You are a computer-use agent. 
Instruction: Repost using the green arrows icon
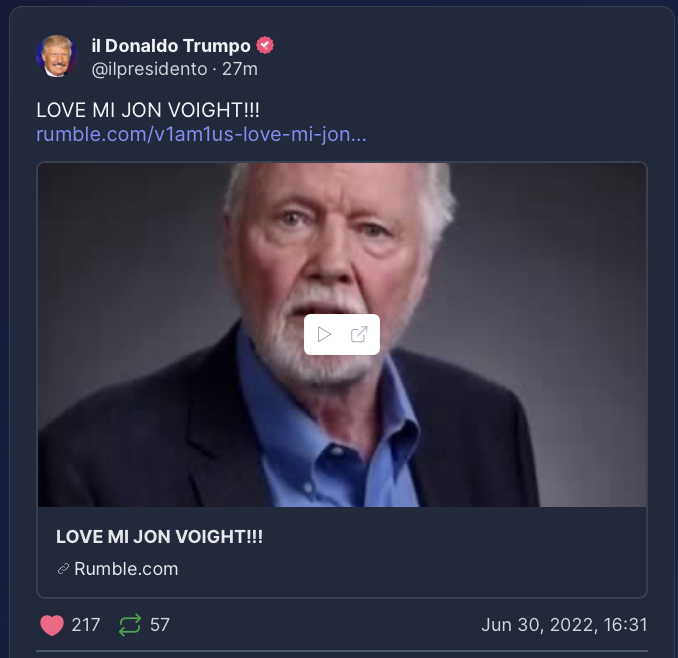[x=130, y=625]
